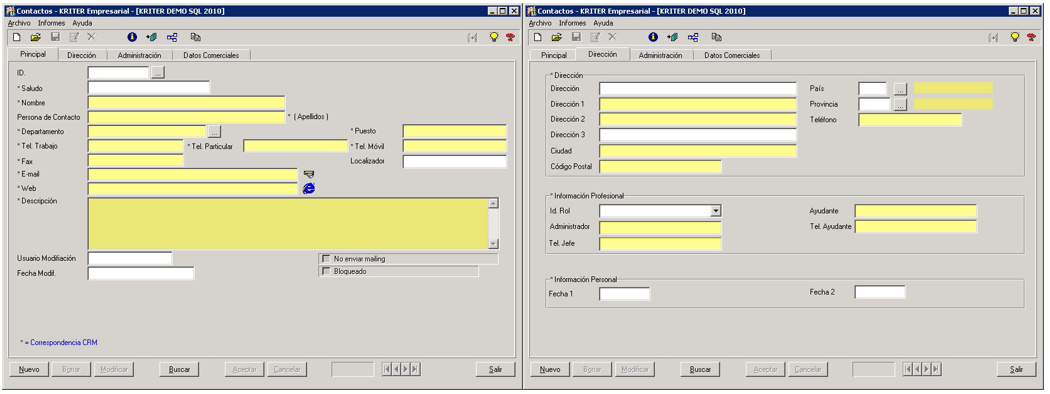Click New document icon in left window
The image size is (1050, 394).
click(x=17, y=38)
